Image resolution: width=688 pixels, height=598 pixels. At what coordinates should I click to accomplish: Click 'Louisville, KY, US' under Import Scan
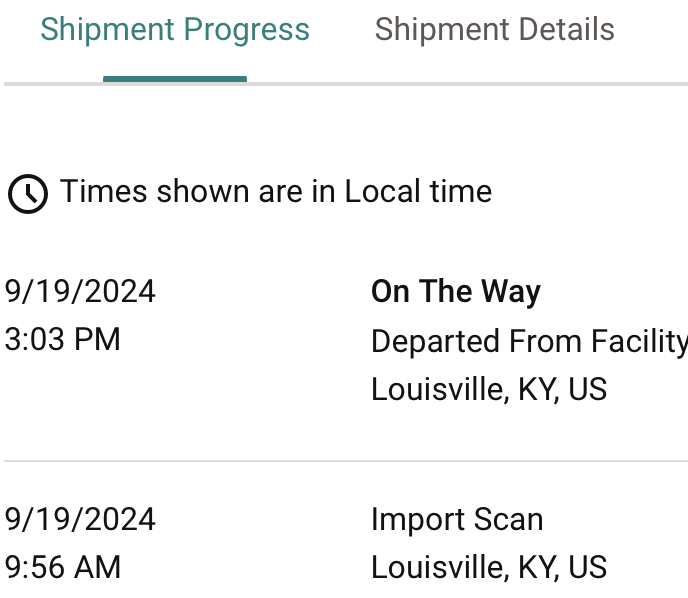coord(489,568)
